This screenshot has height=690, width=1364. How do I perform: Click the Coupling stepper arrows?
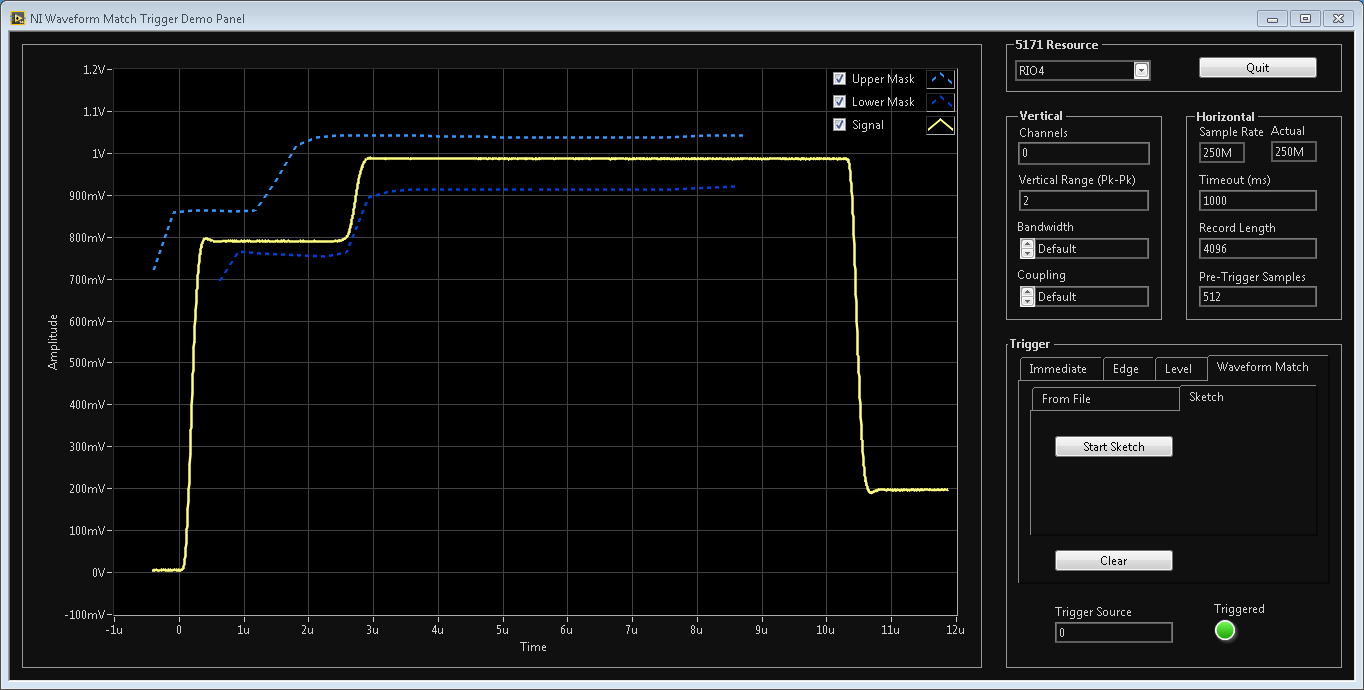pos(1026,296)
